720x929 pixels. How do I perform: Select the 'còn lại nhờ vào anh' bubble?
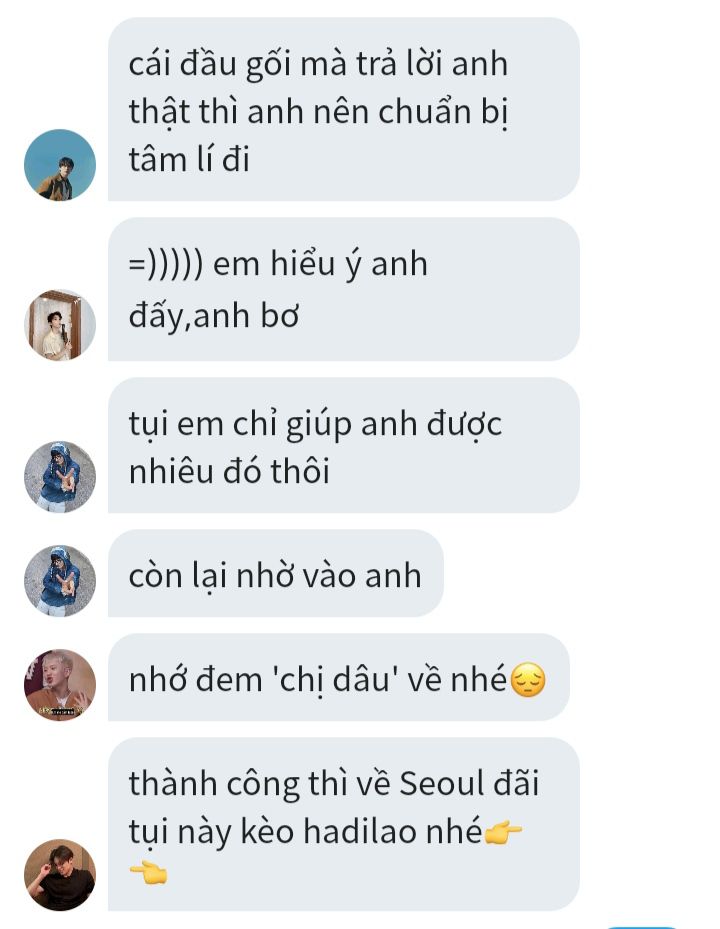click(276, 574)
